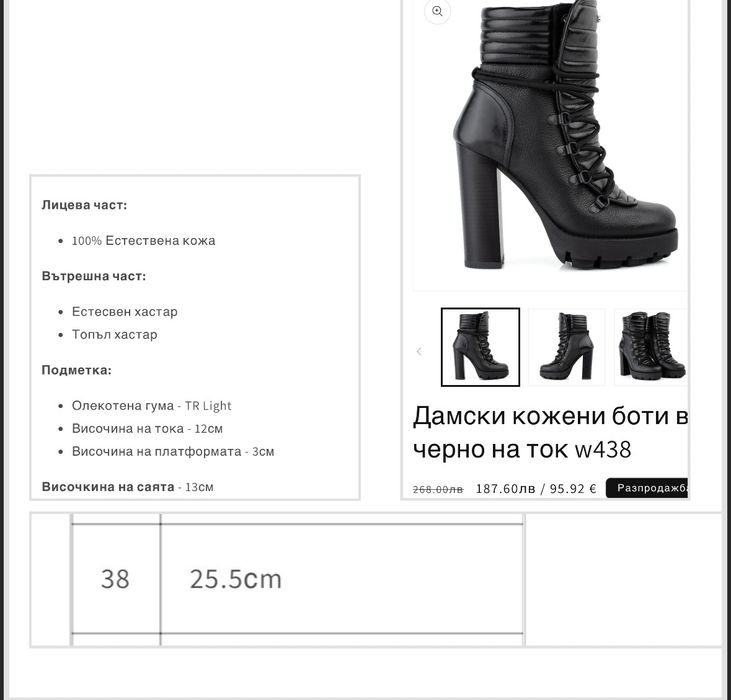Click the 25.5cm length table cell
Screen dimensions: 731x700
[342, 579]
